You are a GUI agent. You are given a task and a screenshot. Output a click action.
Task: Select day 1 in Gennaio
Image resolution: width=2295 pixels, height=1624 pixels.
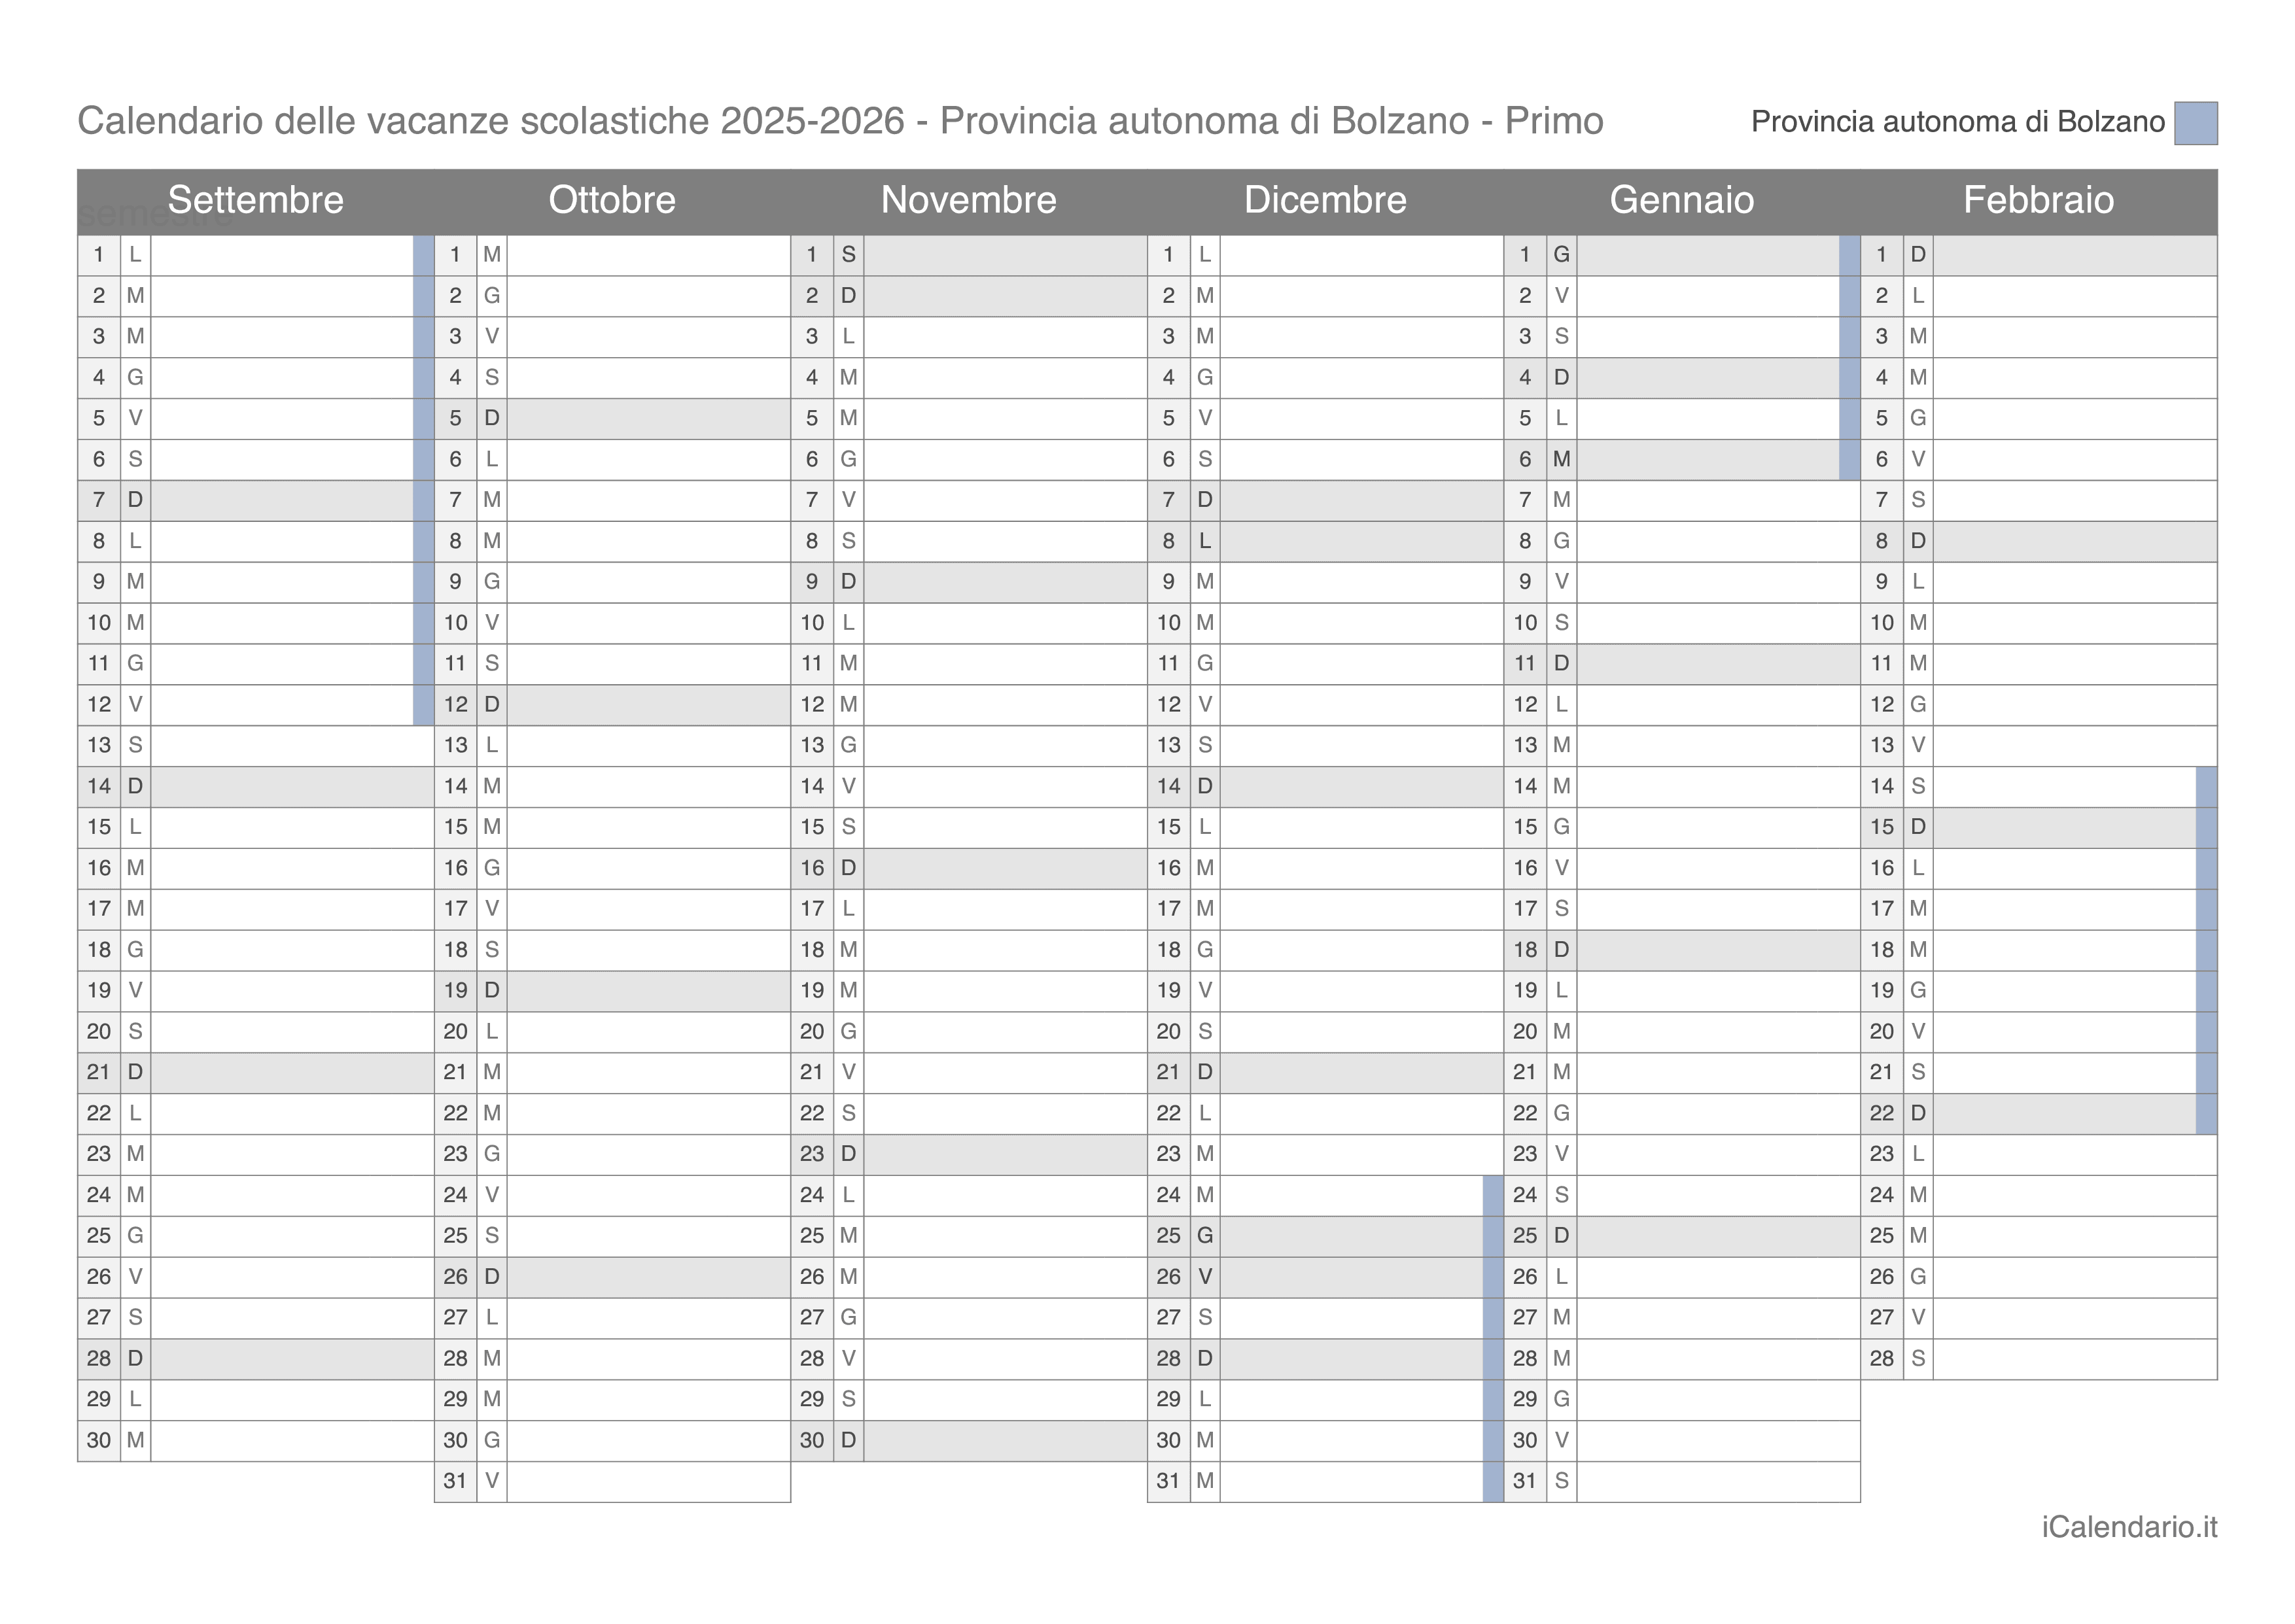[x=1526, y=255]
